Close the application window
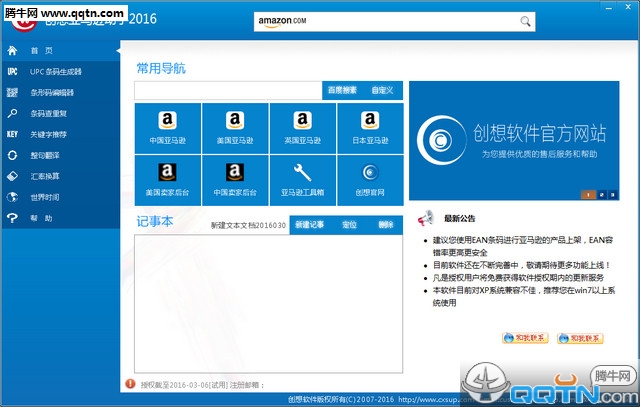 pyautogui.click(x=628, y=7)
